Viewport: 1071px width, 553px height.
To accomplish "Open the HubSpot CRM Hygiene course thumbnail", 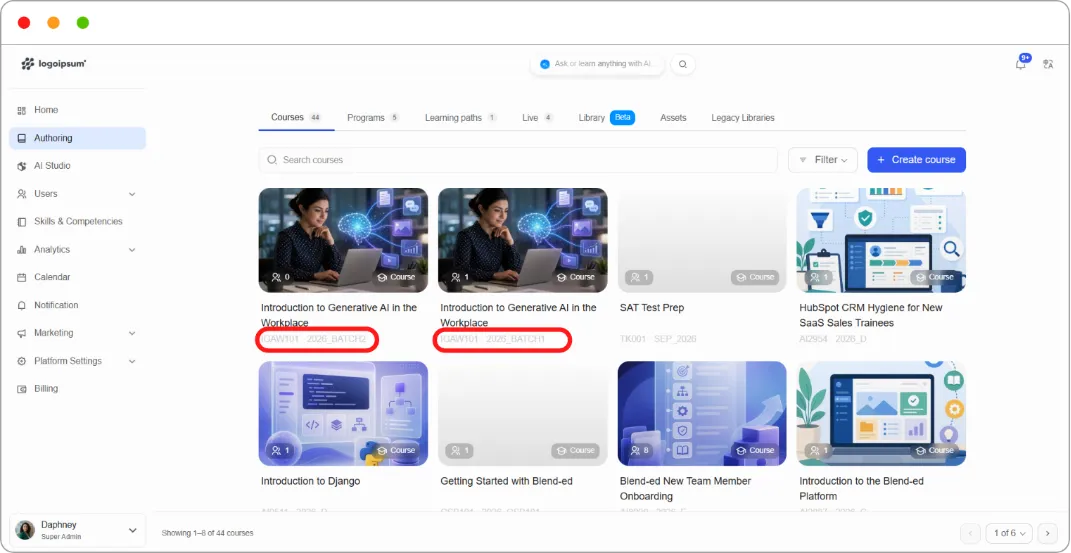I will coord(880,240).
